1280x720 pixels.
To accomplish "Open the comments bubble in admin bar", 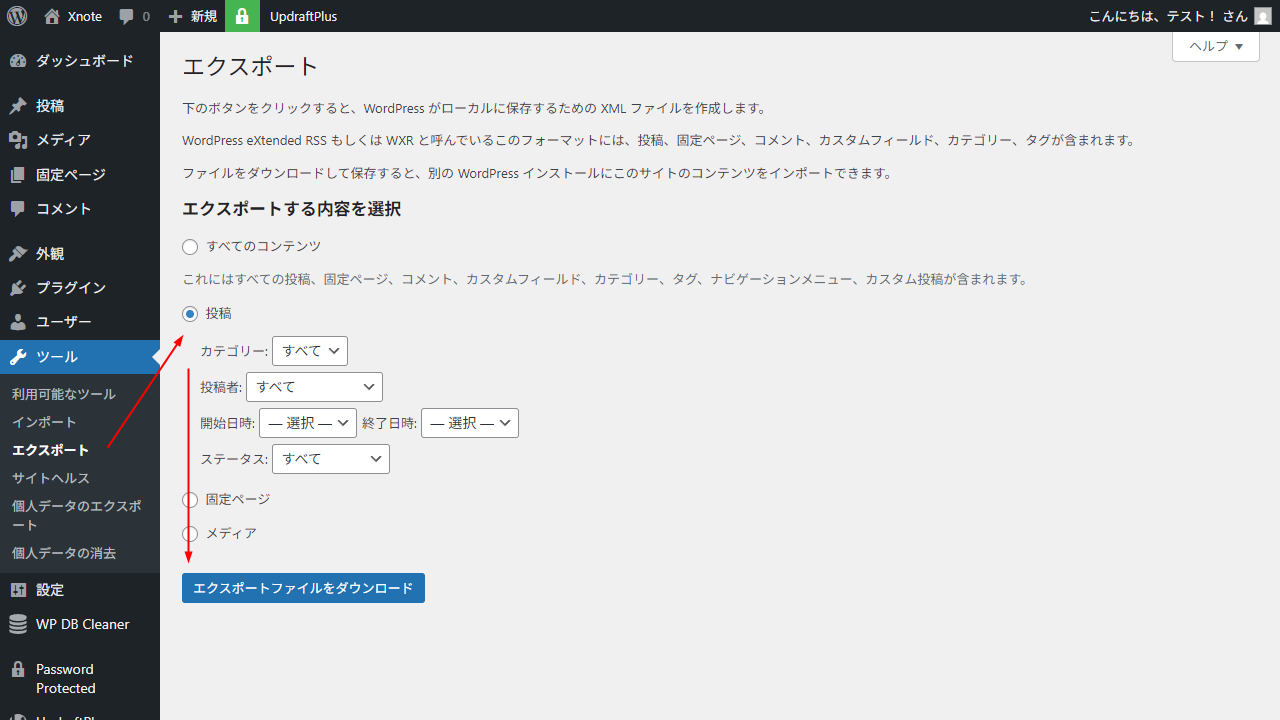I will [126, 17].
